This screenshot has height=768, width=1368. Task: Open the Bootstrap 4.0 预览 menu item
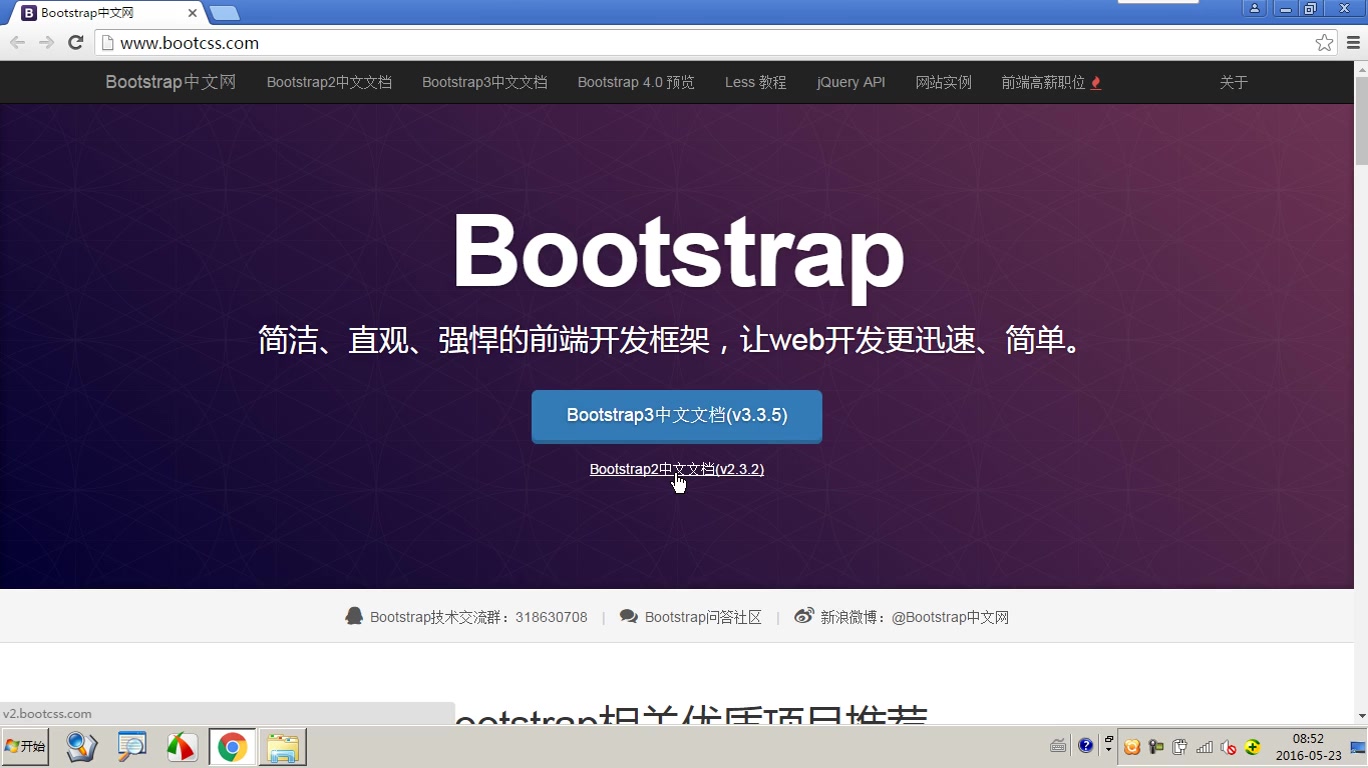[x=635, y=82]
